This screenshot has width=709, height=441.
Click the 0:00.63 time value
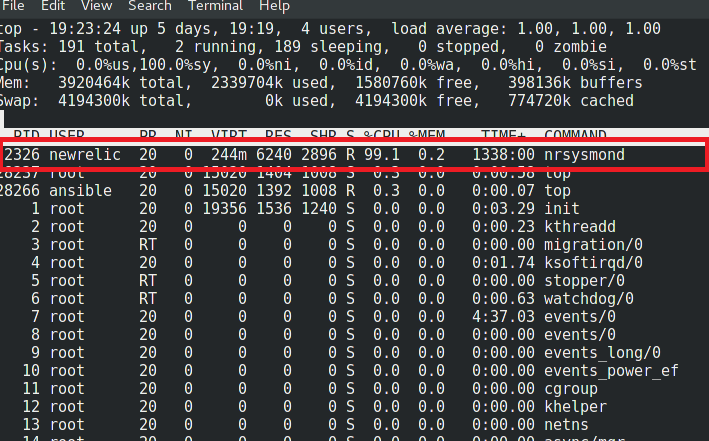(503, 299)
